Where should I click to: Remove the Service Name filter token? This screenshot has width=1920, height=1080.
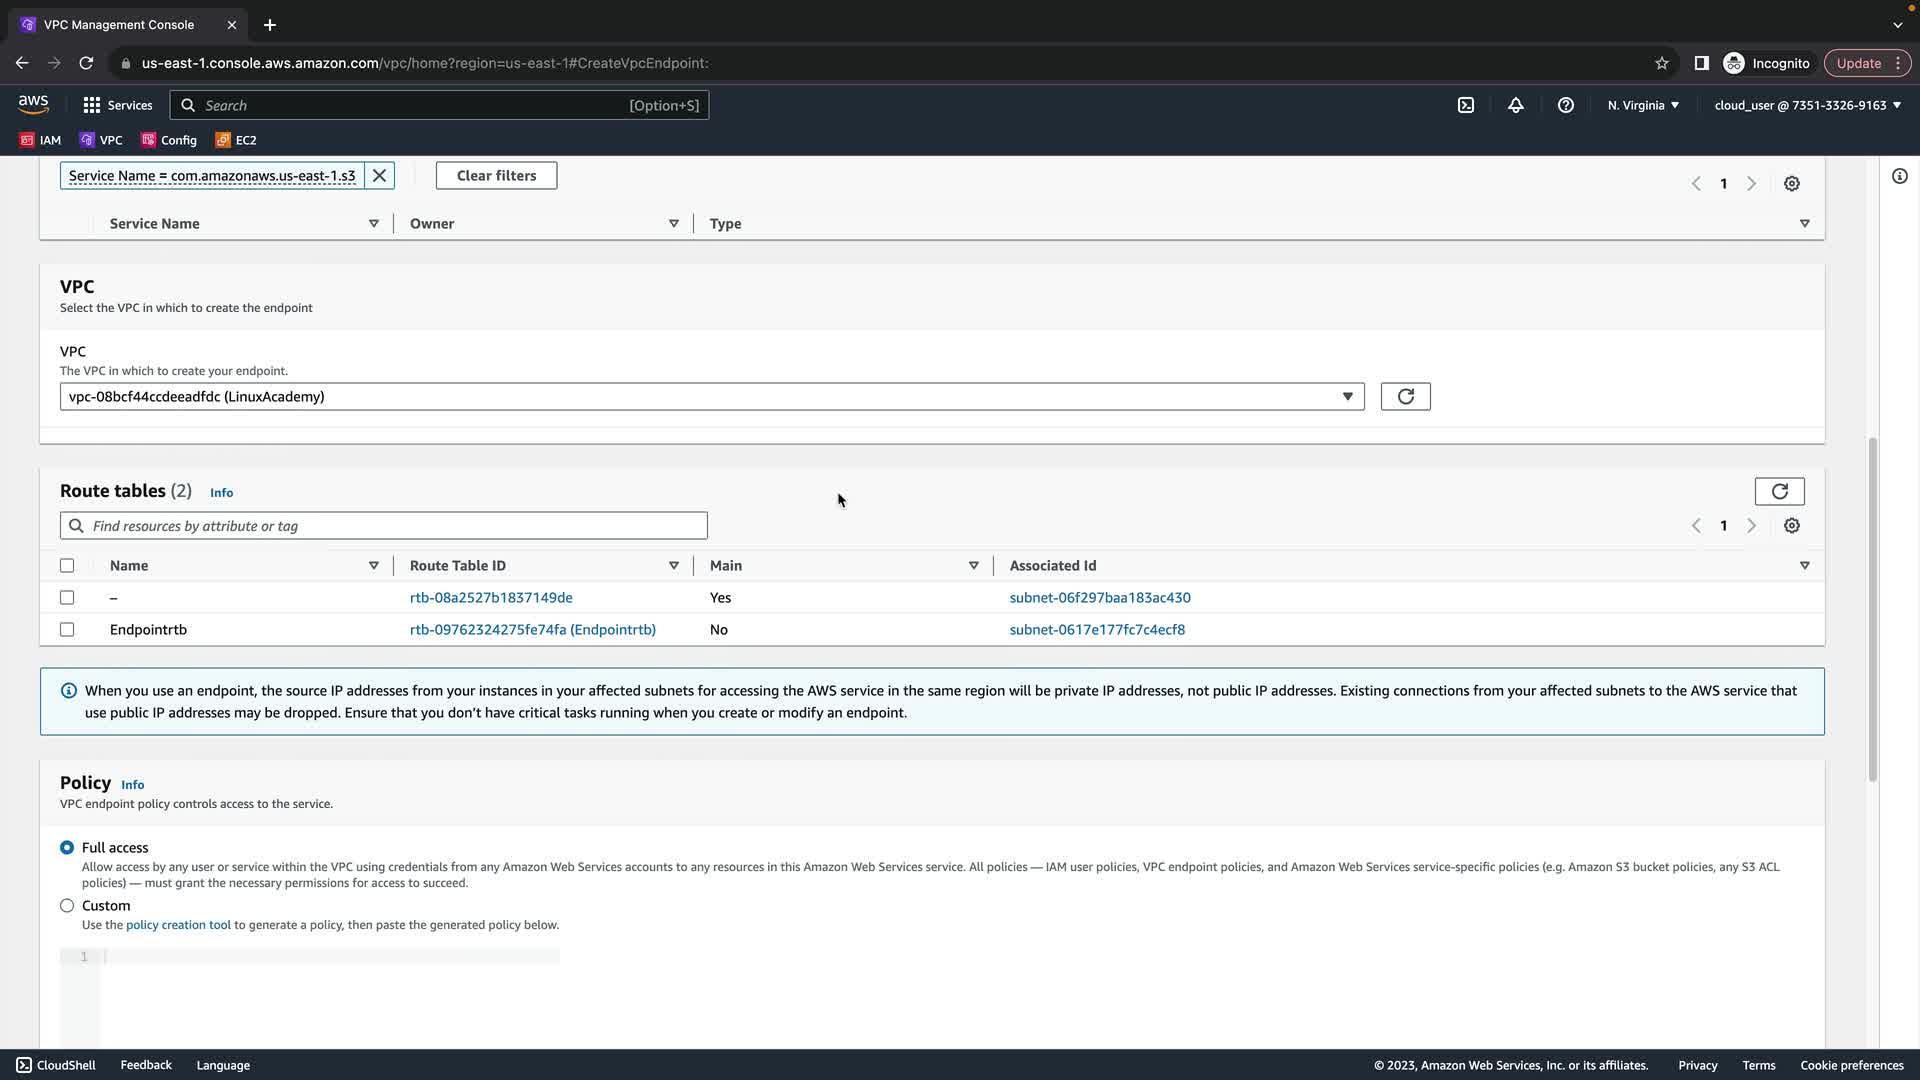click(379, 176)
